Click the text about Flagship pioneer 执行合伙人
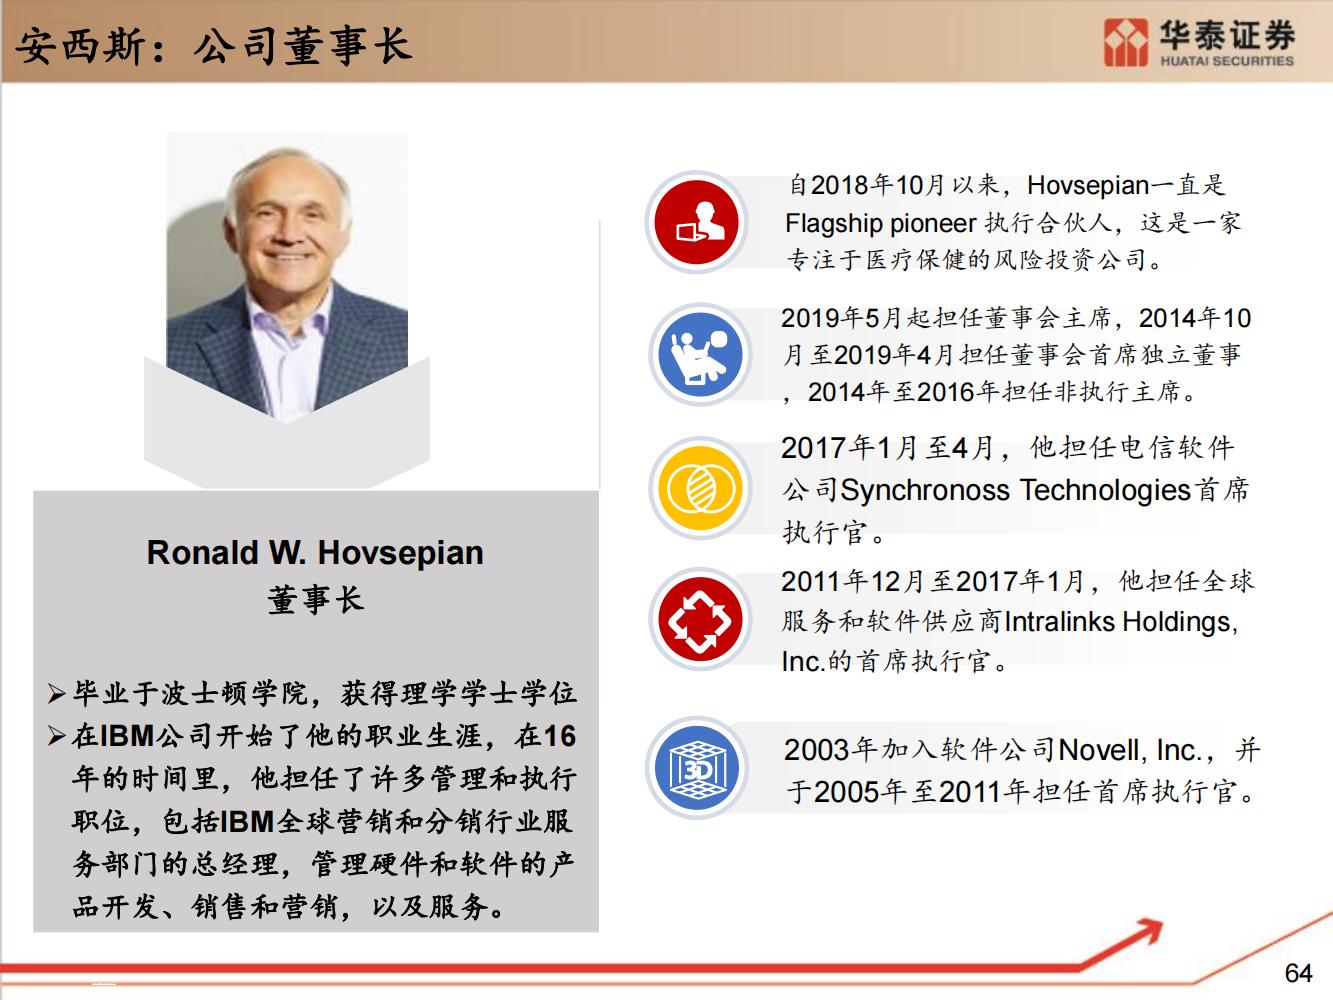The image size is (1333, 1000). [1013, 222]
